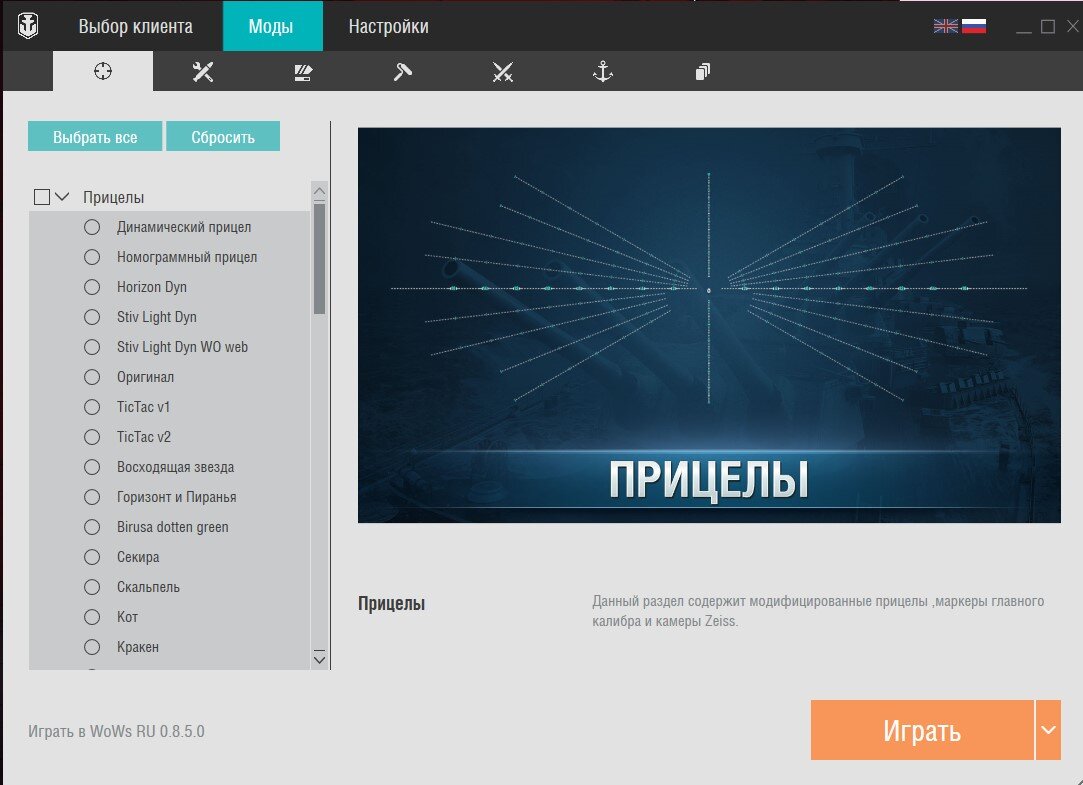Screen dimensions: 1083x785
Task: Pick the Секира radio option
Action: 92,556
